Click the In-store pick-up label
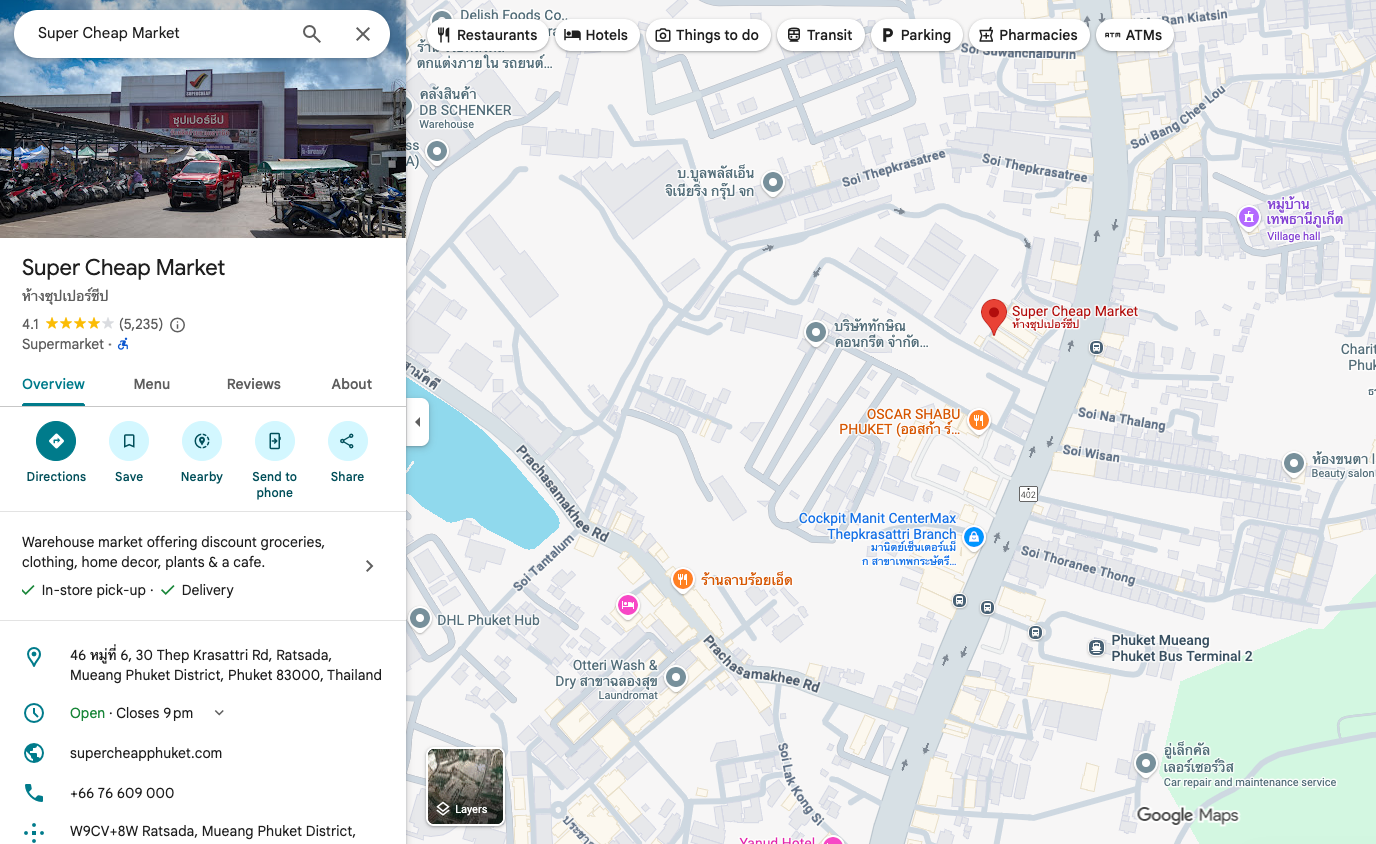The height and width of the screenshot is (844, 1376). point(93,590)
